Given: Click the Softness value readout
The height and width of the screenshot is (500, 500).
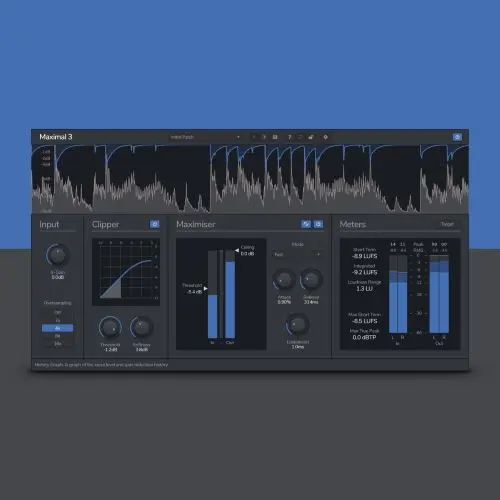Looking at the screenshot, I should (142, 350).
